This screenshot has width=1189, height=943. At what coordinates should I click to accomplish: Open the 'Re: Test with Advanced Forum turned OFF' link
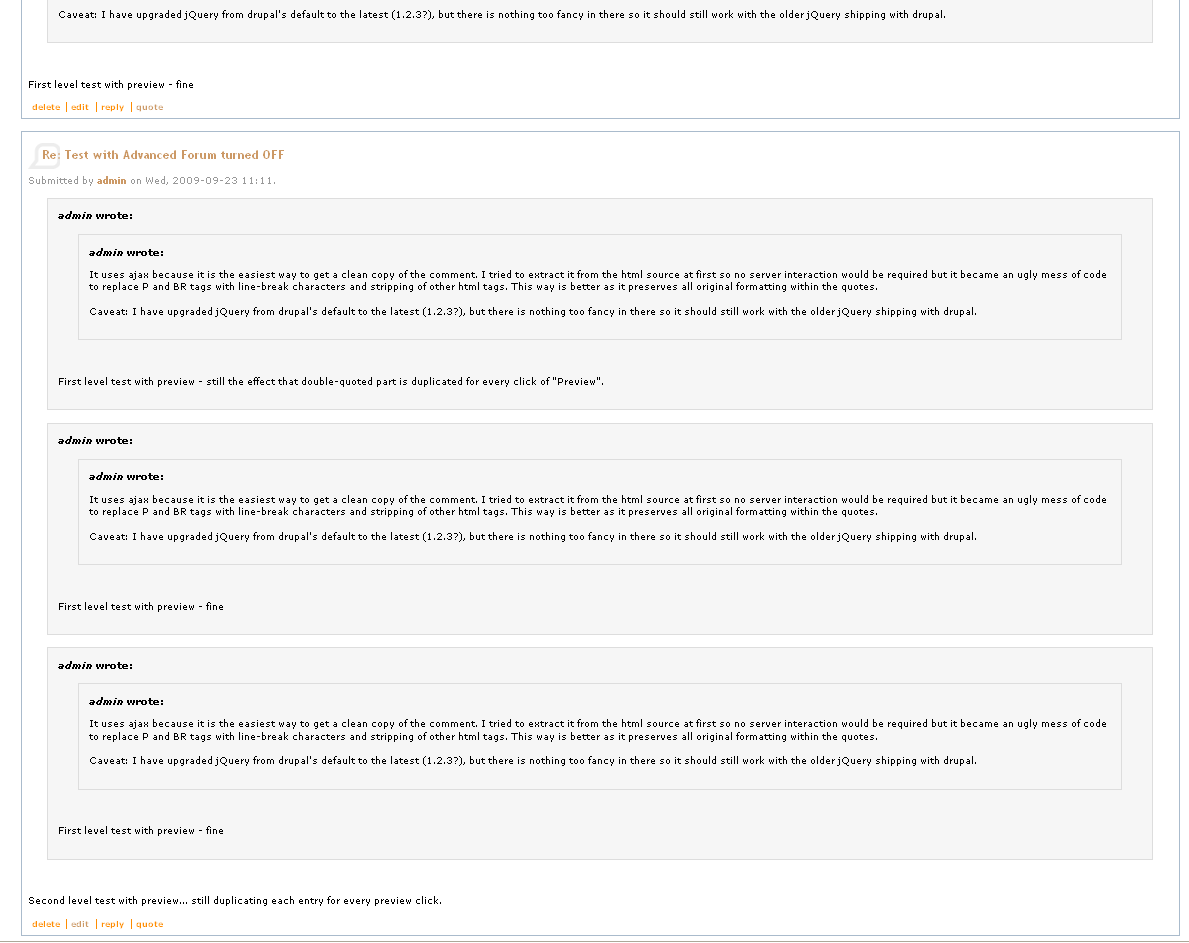point(163,155)
